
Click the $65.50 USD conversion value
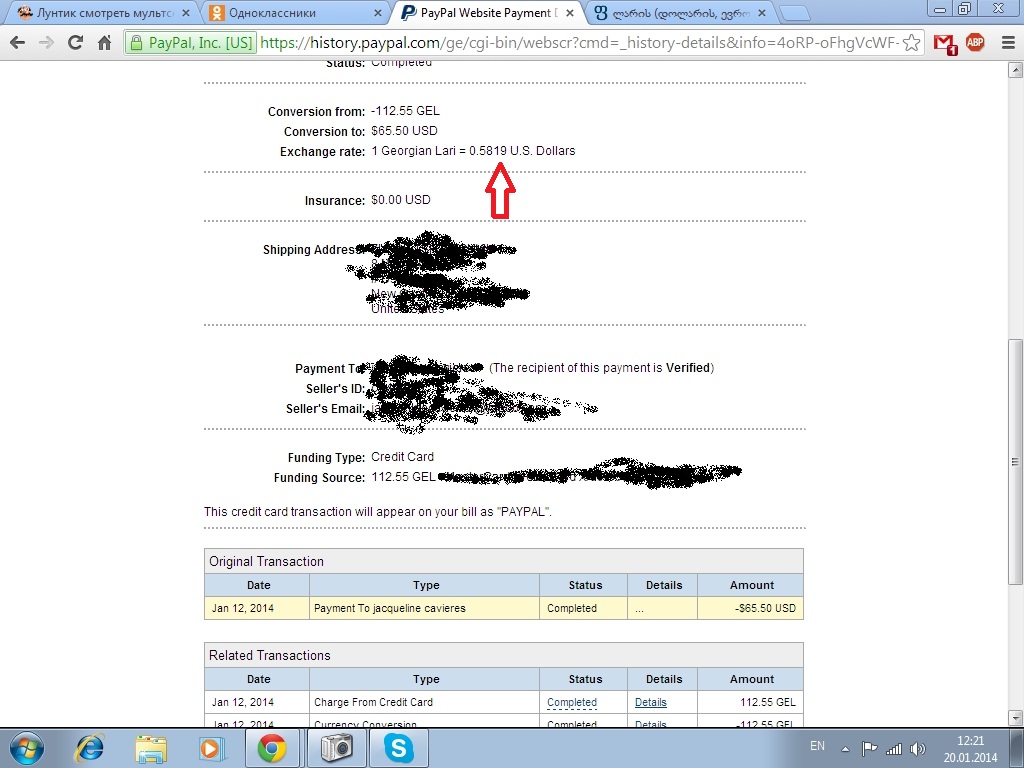tap(404, 131)
